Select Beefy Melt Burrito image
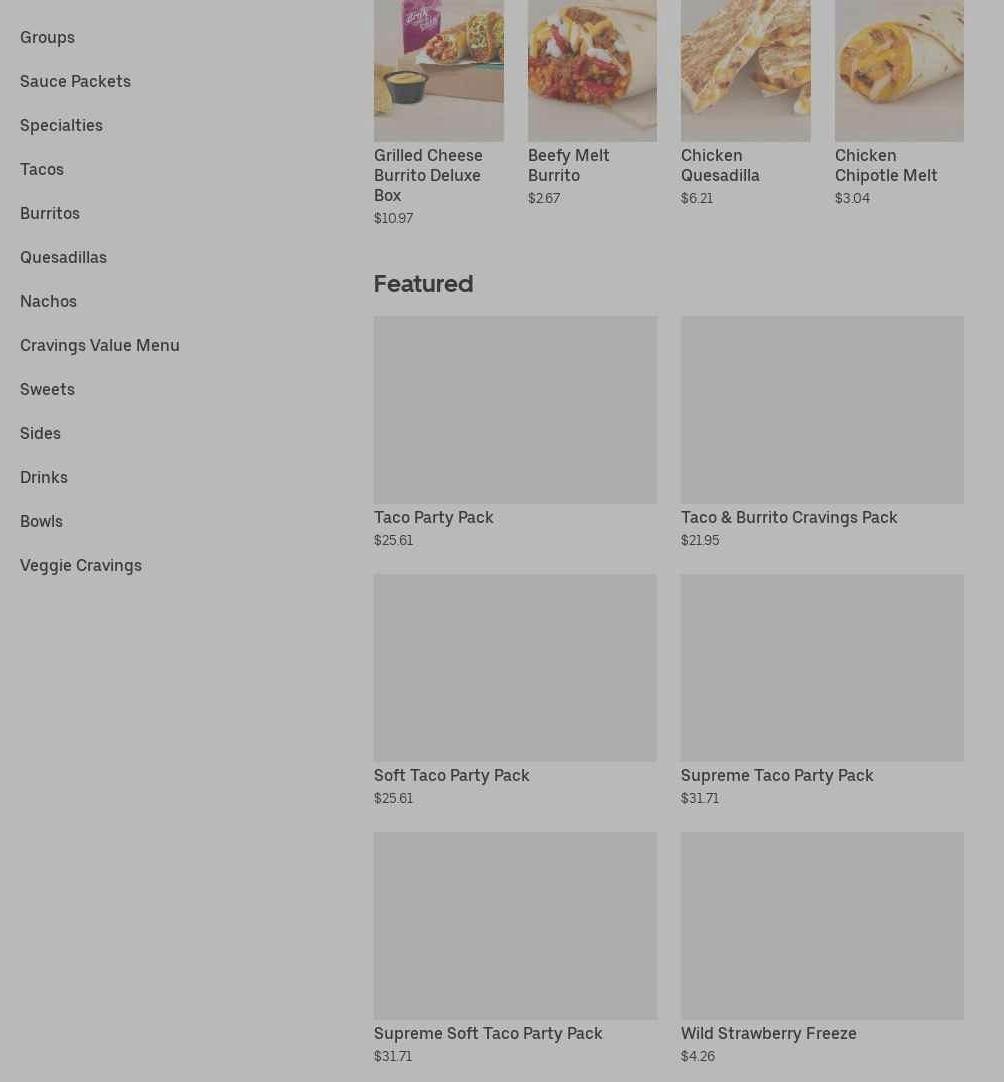Screen dimensions: 1004x1082 point(592,70)
